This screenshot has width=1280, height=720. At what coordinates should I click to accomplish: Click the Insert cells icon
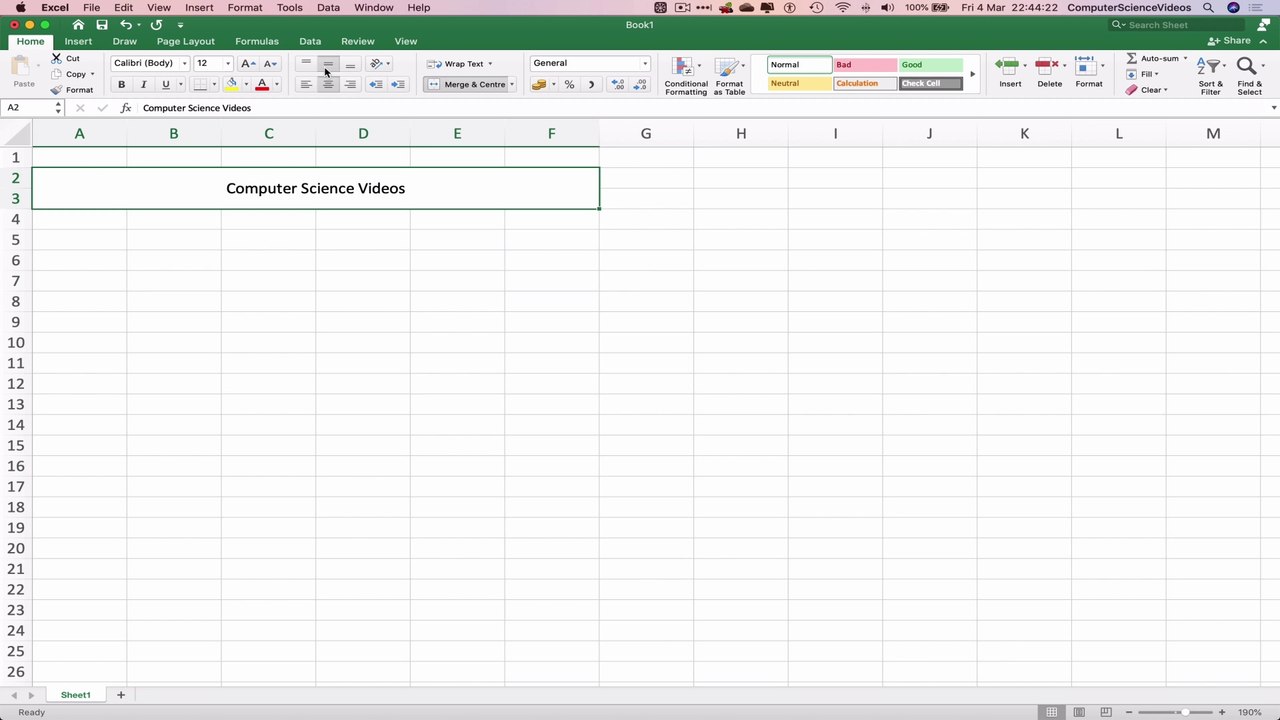[x=1007, y=66]
